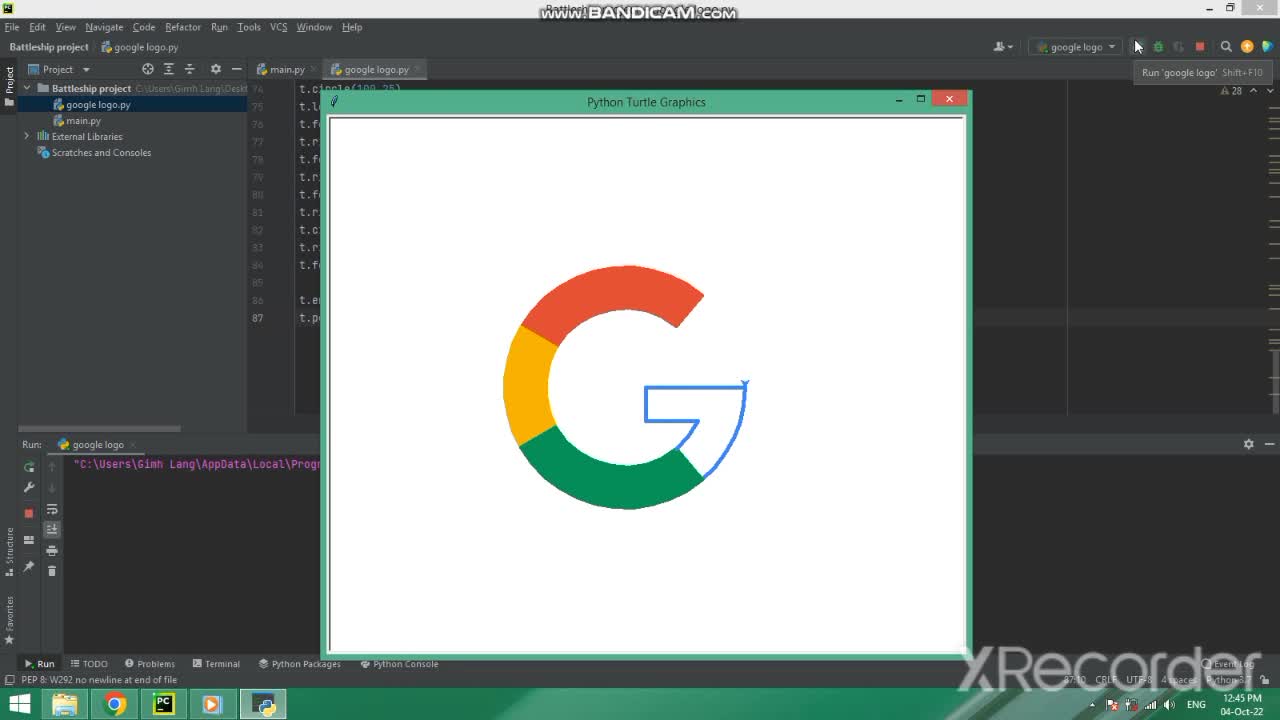Hide the Project panel with minus icon
Viewport: 1280px width, 720px height.
tap(236, 69)
